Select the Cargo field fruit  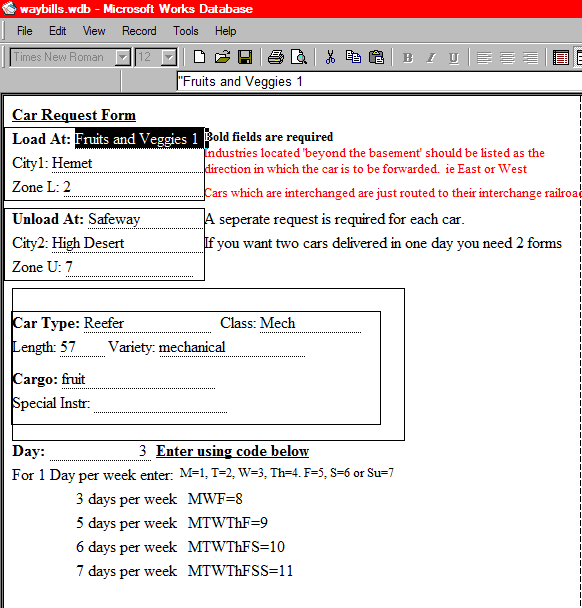click(138, 379)
